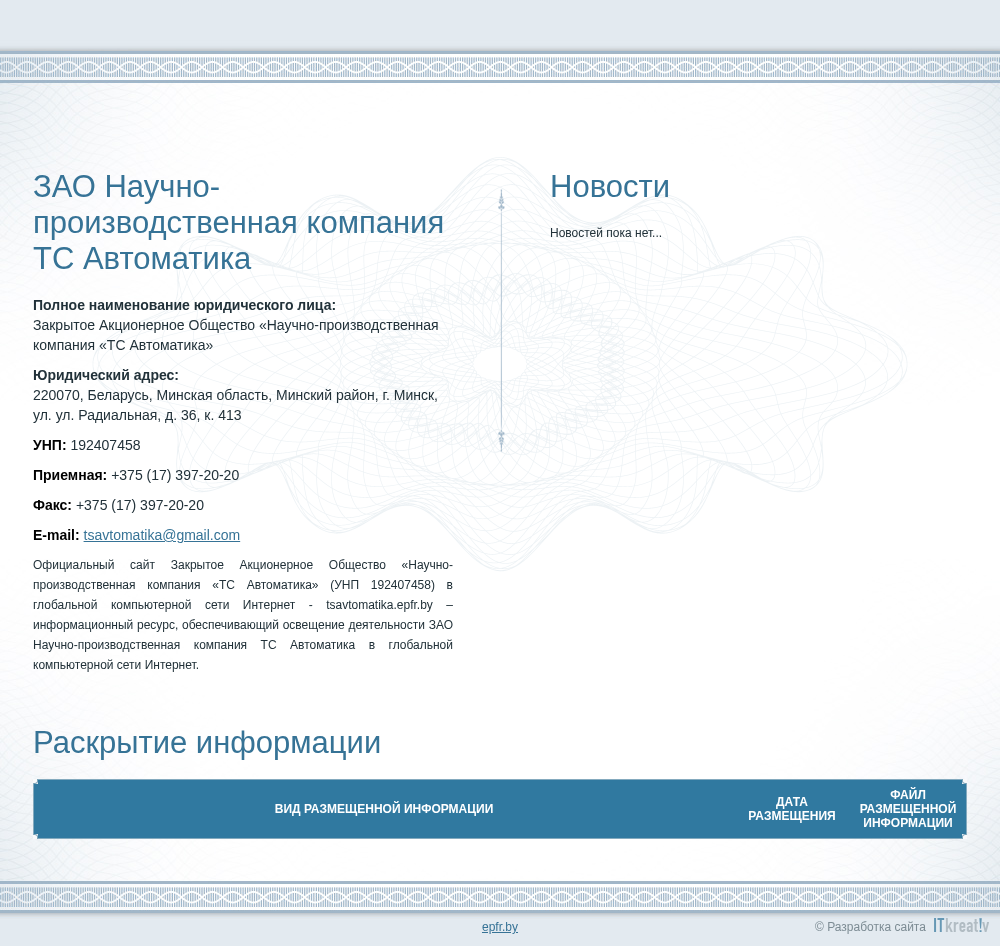Click the 'E-mail:' label
The image size is (1000, 946).
[56, 535]
